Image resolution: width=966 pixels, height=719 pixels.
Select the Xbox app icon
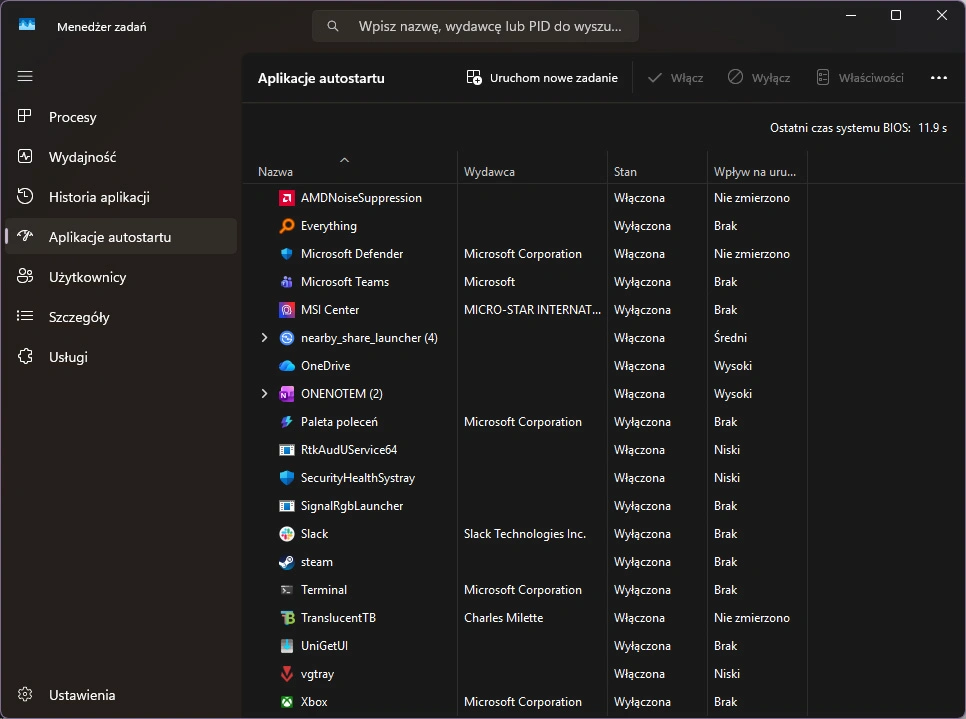tap(287, 702)
